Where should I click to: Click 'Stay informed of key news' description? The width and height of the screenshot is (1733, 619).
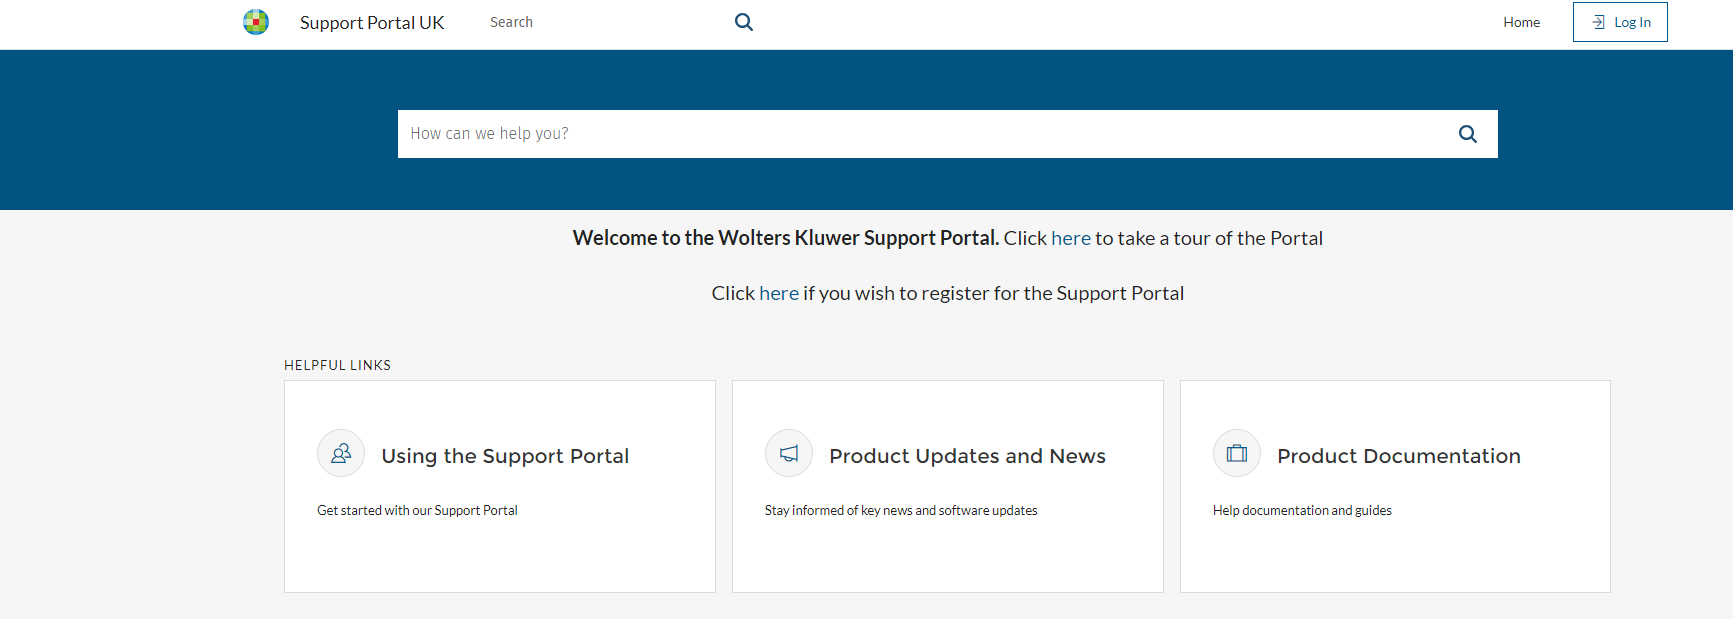pos(901,510)
